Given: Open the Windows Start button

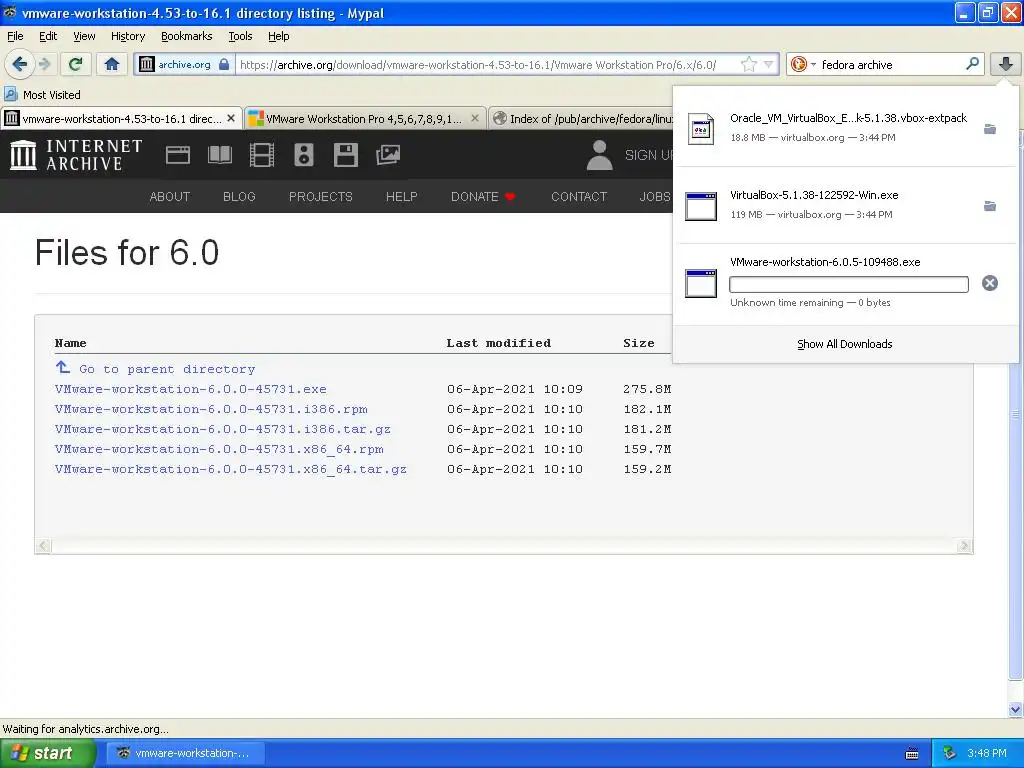Looking at the screenshot, I should click(47, 753).
